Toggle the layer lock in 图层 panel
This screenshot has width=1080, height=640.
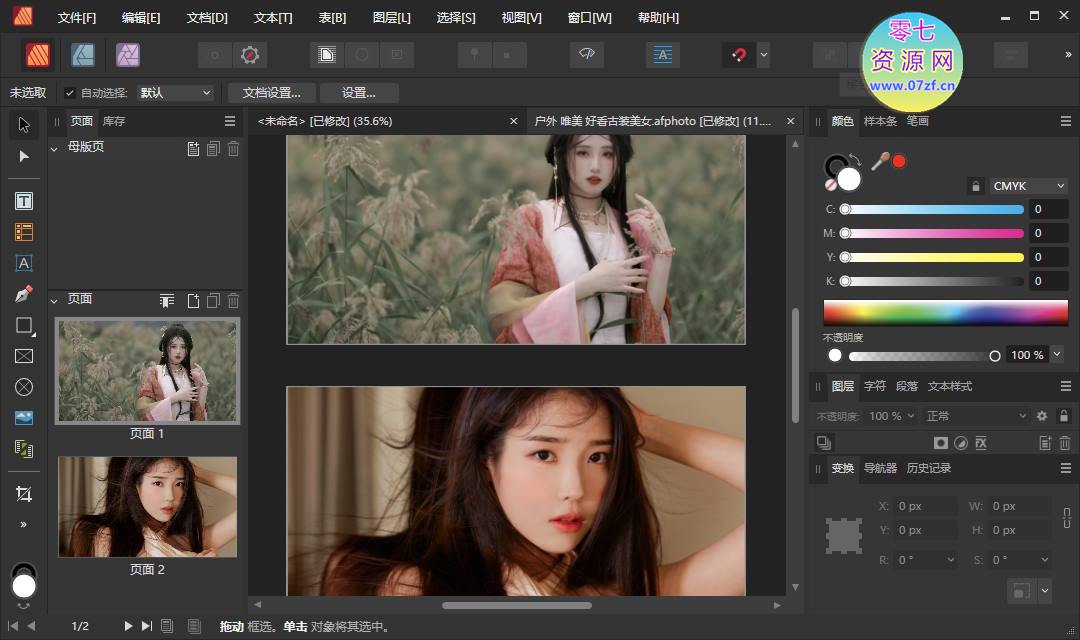(1064, 416)
